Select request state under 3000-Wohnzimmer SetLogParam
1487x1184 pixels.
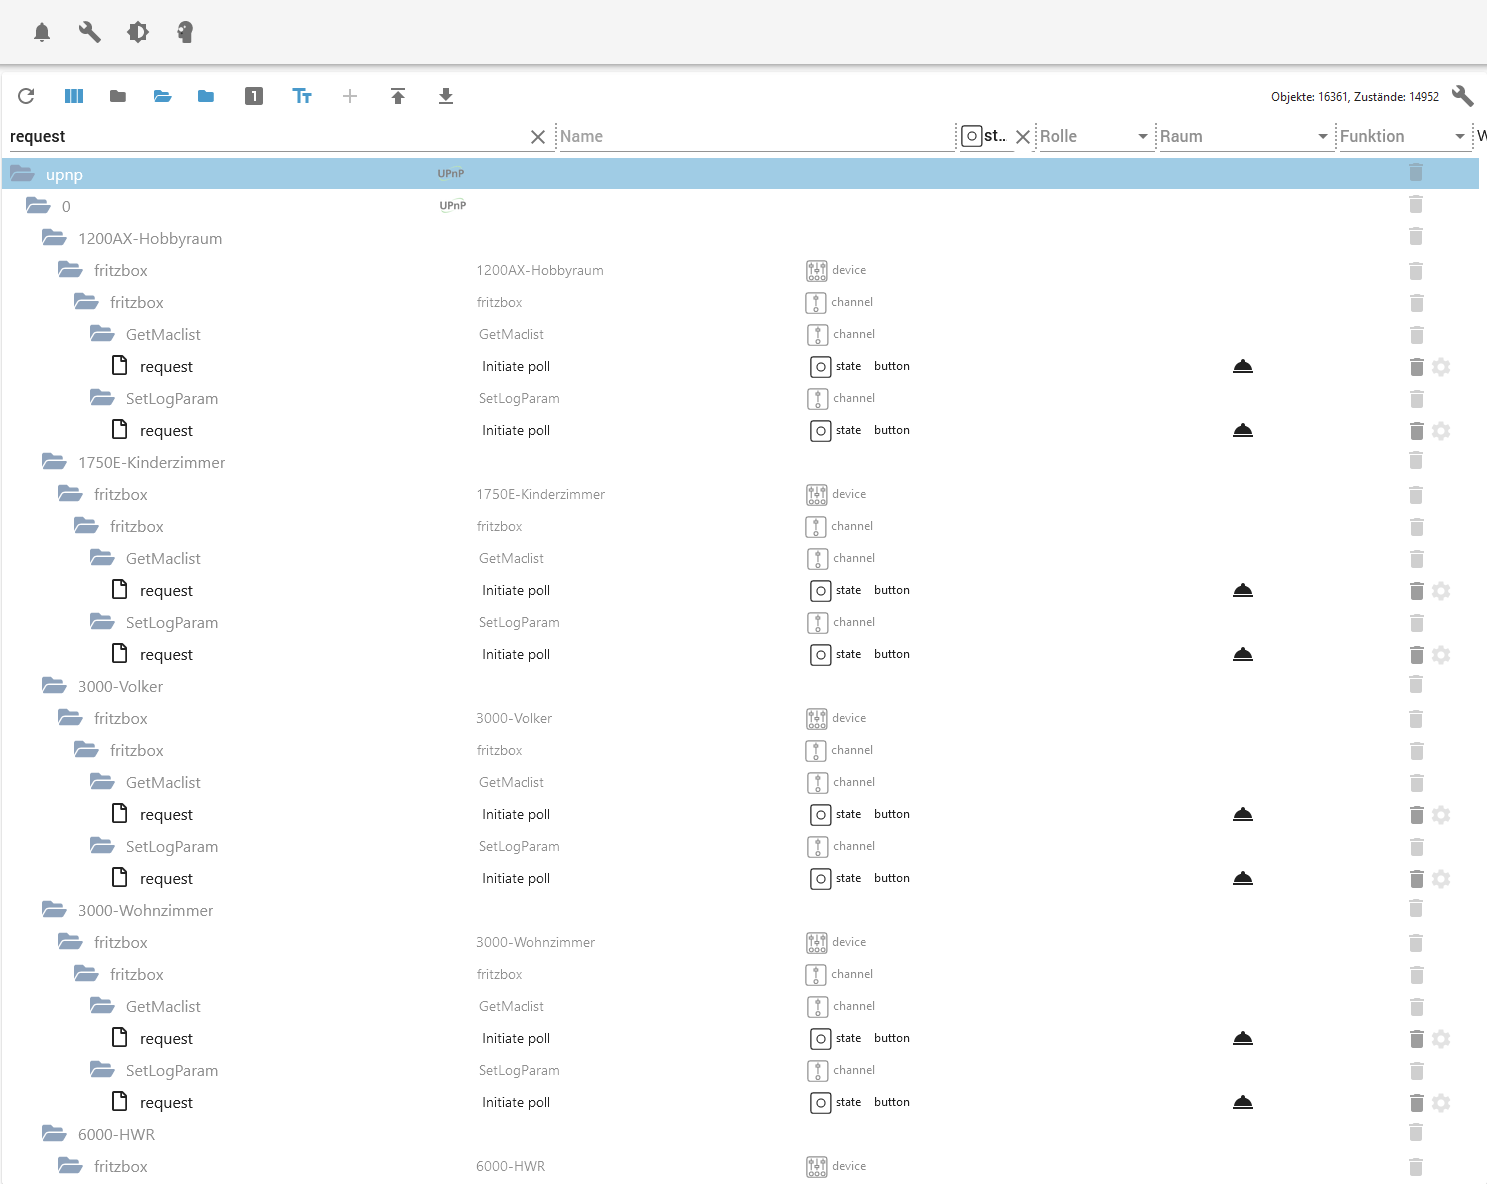(x=166, y=1103)
